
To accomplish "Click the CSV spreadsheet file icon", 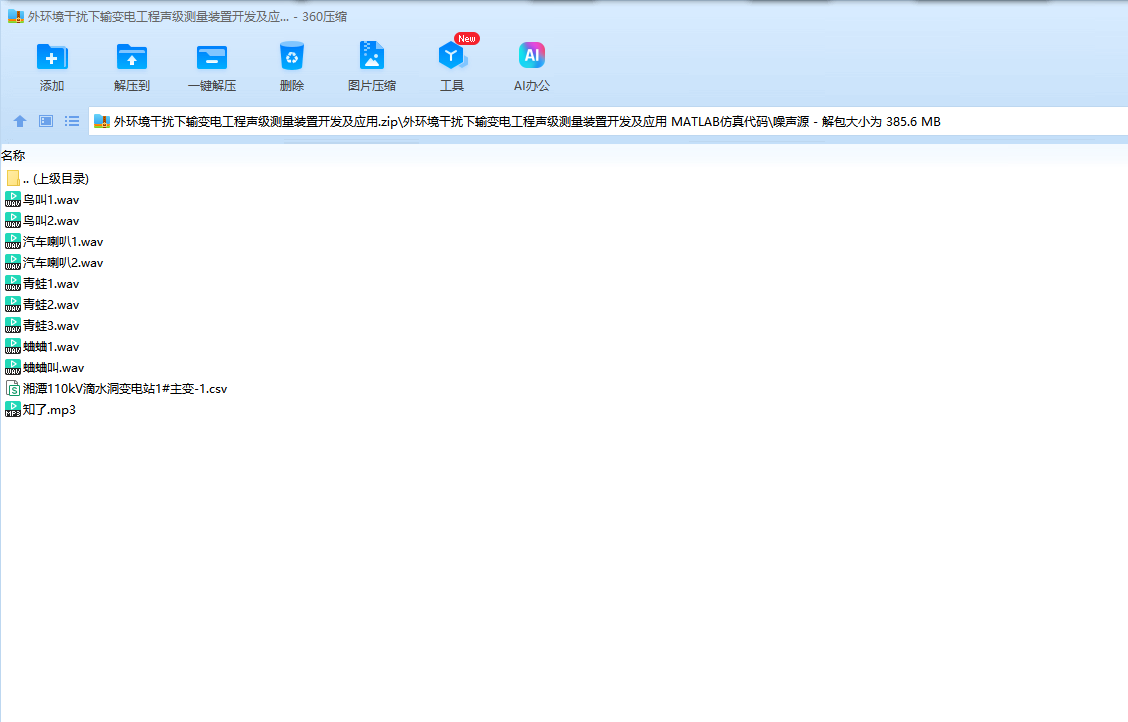I will (x=13, y=388).
